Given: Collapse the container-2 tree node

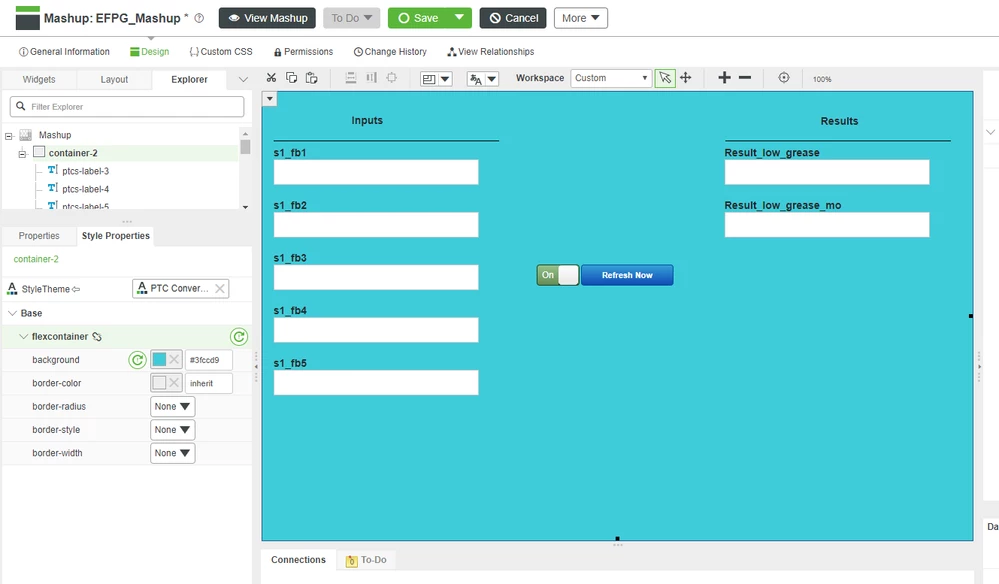Looking at the screenshot, I should [x=22, y=153].
